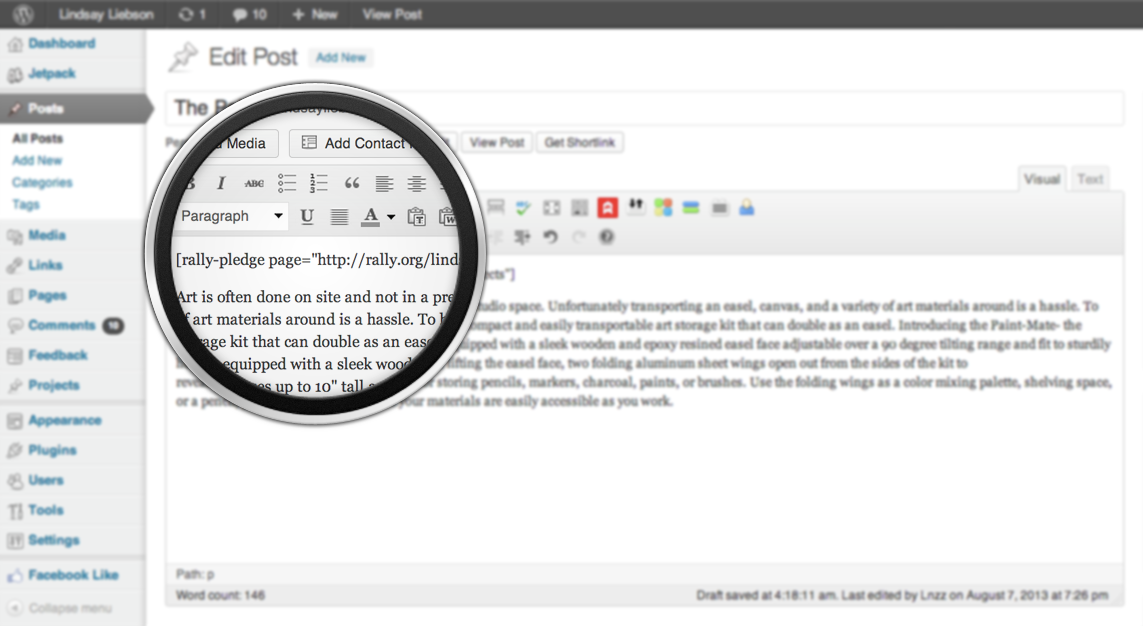Open the Tools menu item

[x=46, y=510]
